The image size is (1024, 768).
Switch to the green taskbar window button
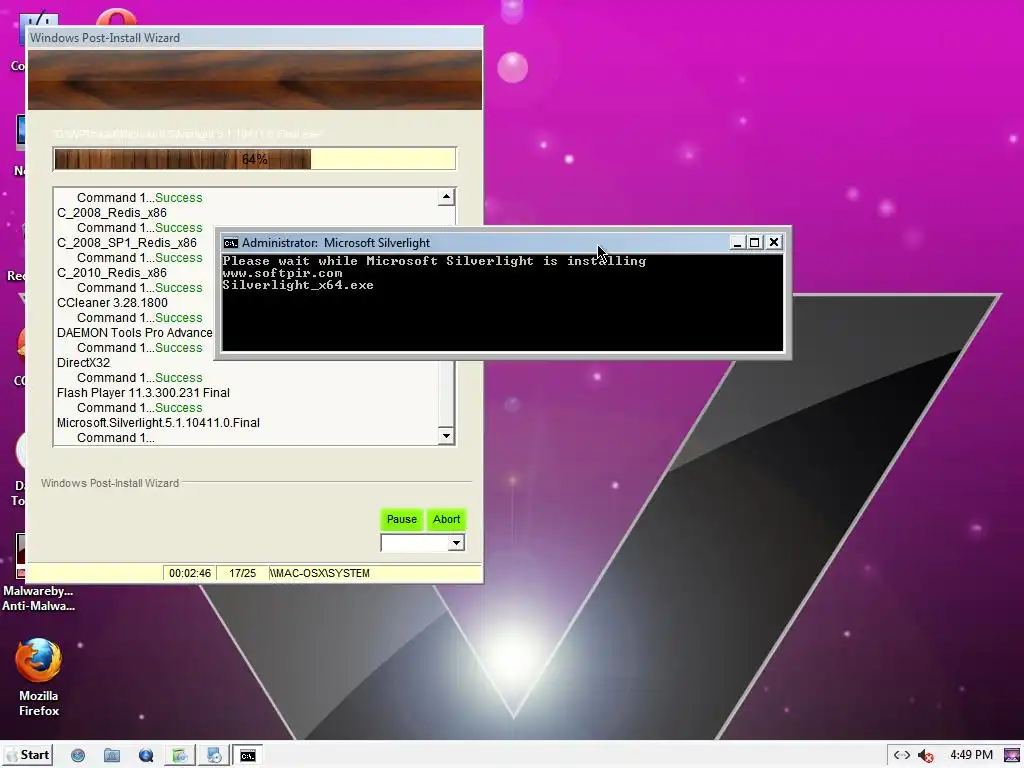(180, 756)
